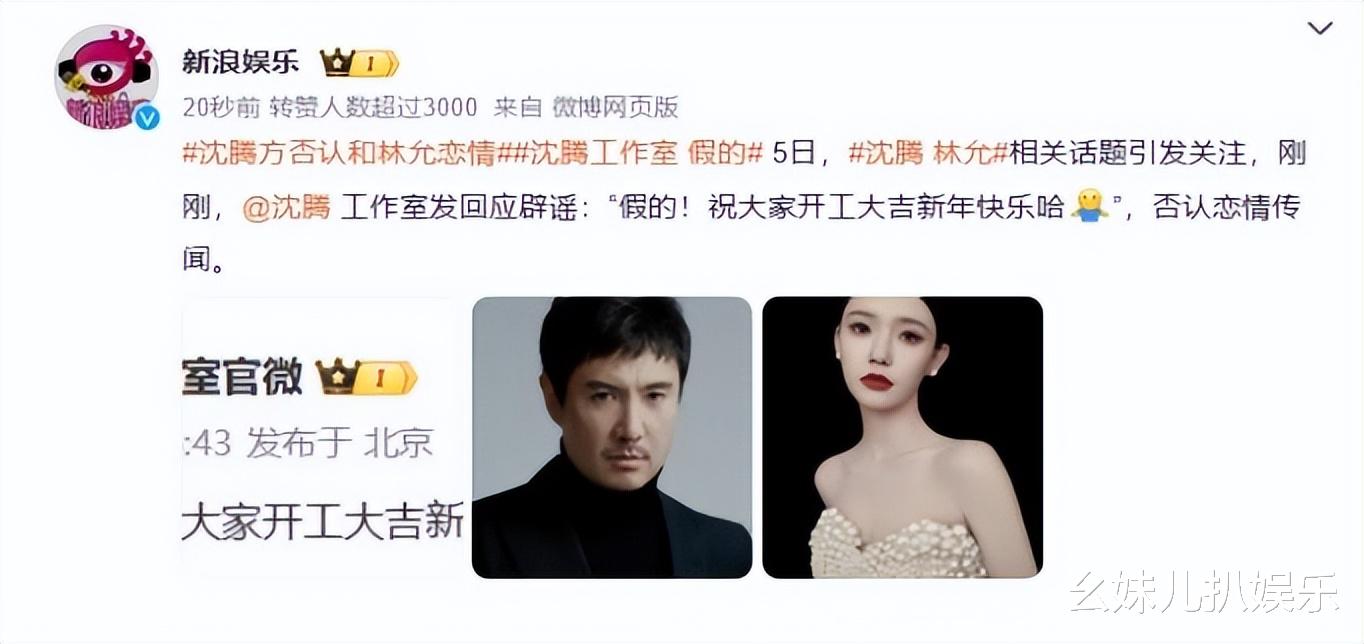Expand the post options chevron
1364x644 pixels.
pyautogui.click(x=1320, y=28)
